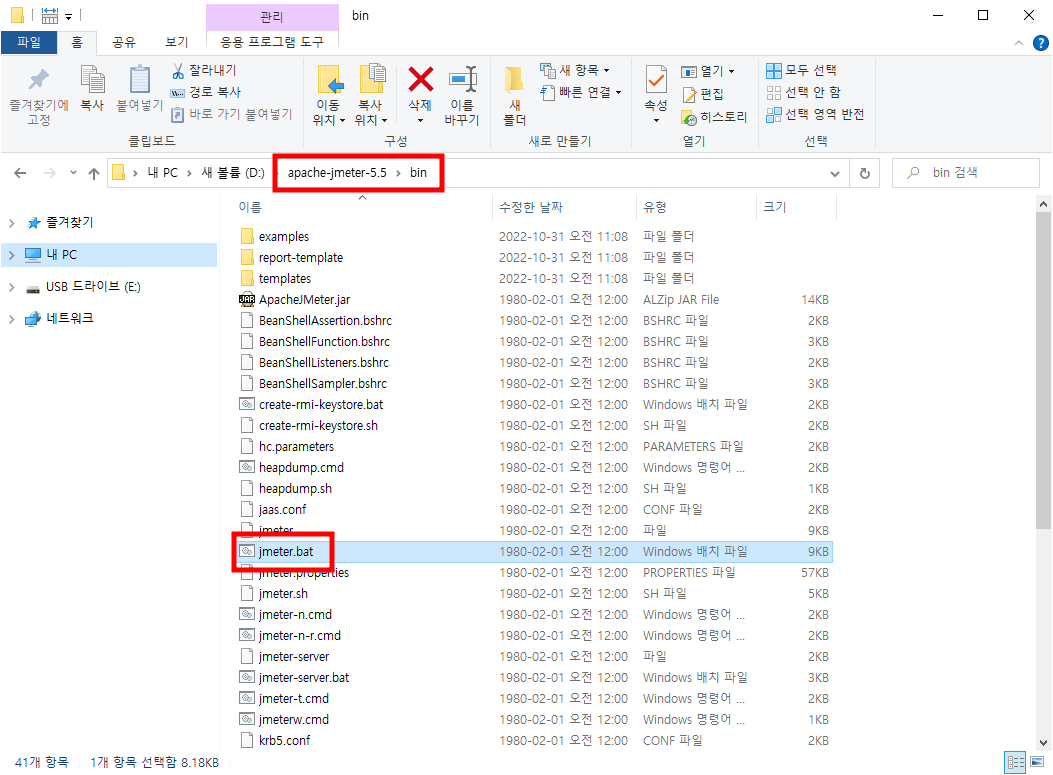Choose Paste shortcut (바로 가기 붙여넣기)

232,114
